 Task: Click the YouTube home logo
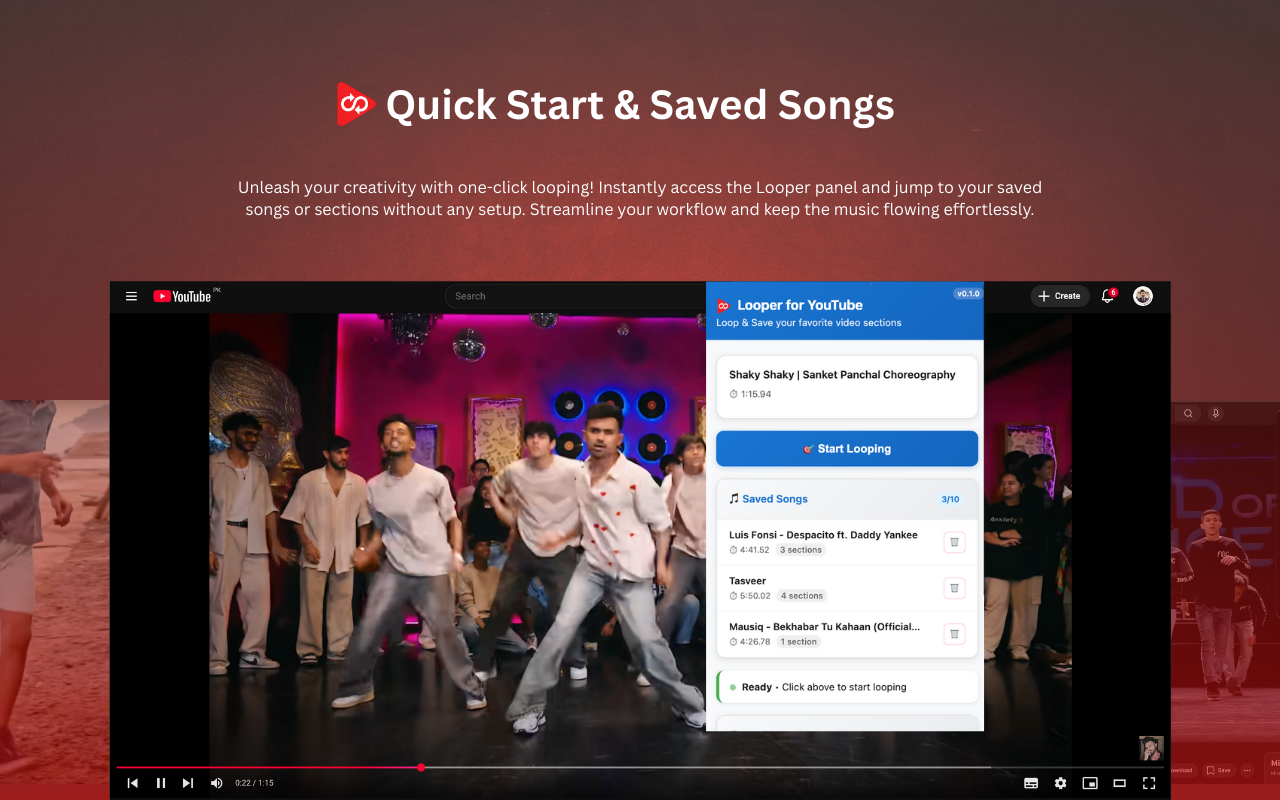point(182,295)
